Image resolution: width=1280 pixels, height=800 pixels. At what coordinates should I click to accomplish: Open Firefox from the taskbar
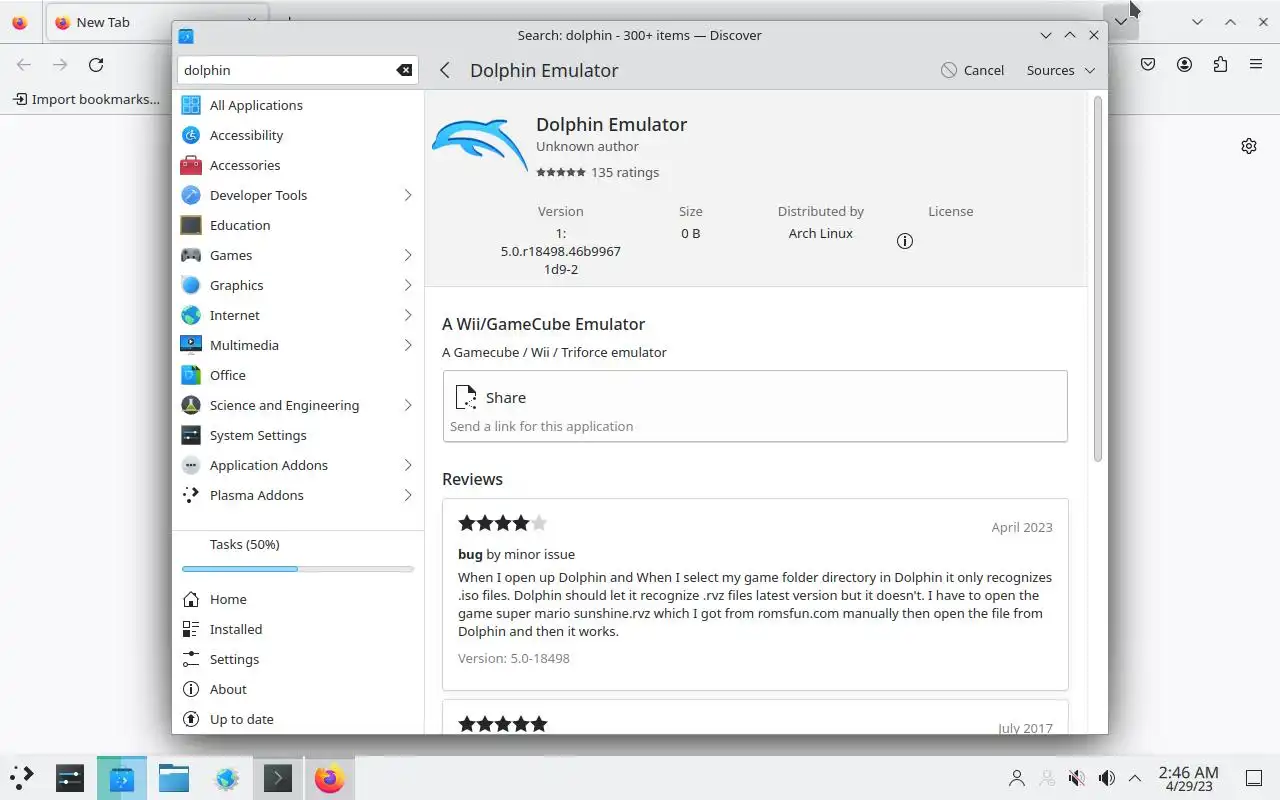329,778
